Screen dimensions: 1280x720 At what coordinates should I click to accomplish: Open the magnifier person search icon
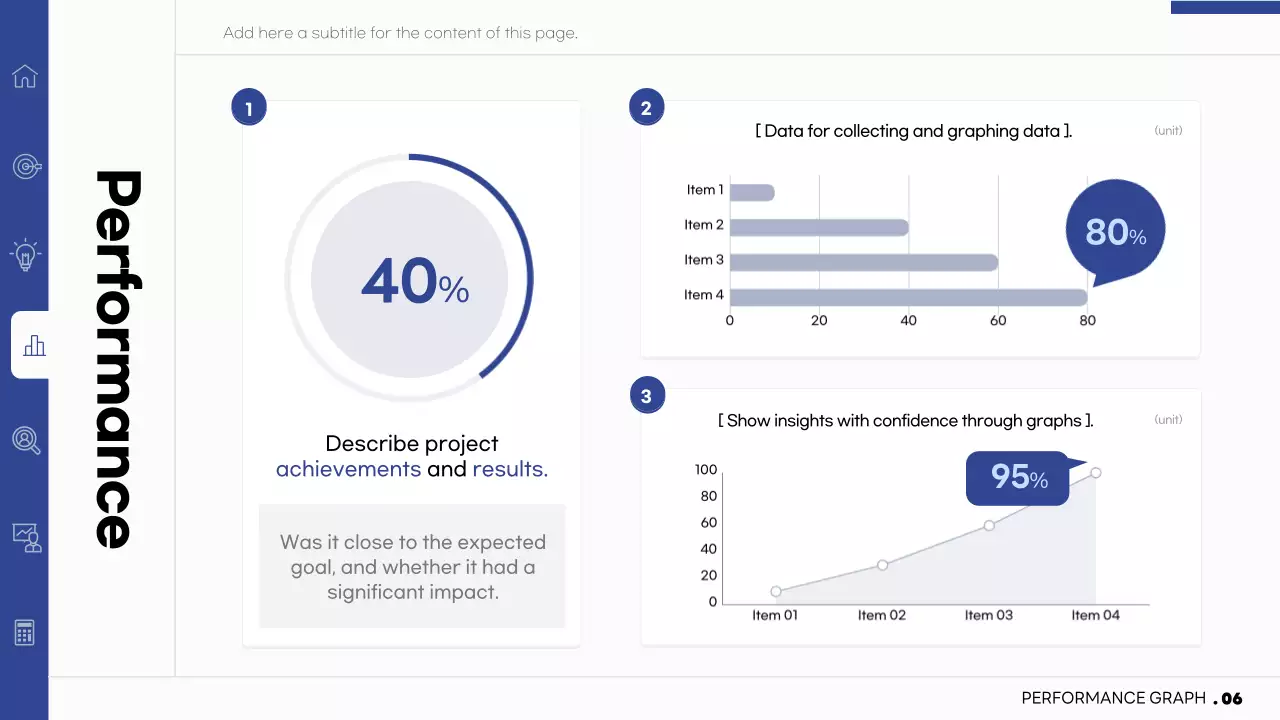coord(26,440)
